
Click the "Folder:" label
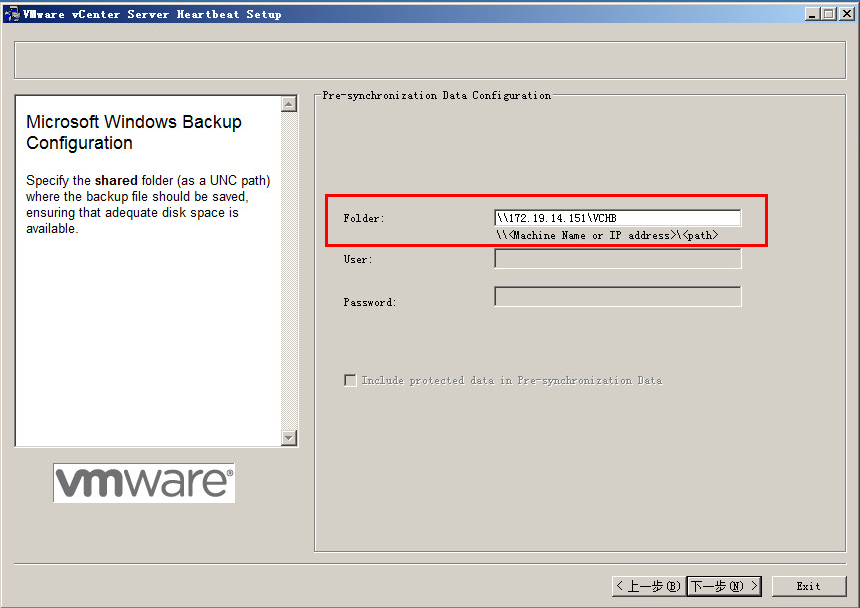[x=364, y=218]
